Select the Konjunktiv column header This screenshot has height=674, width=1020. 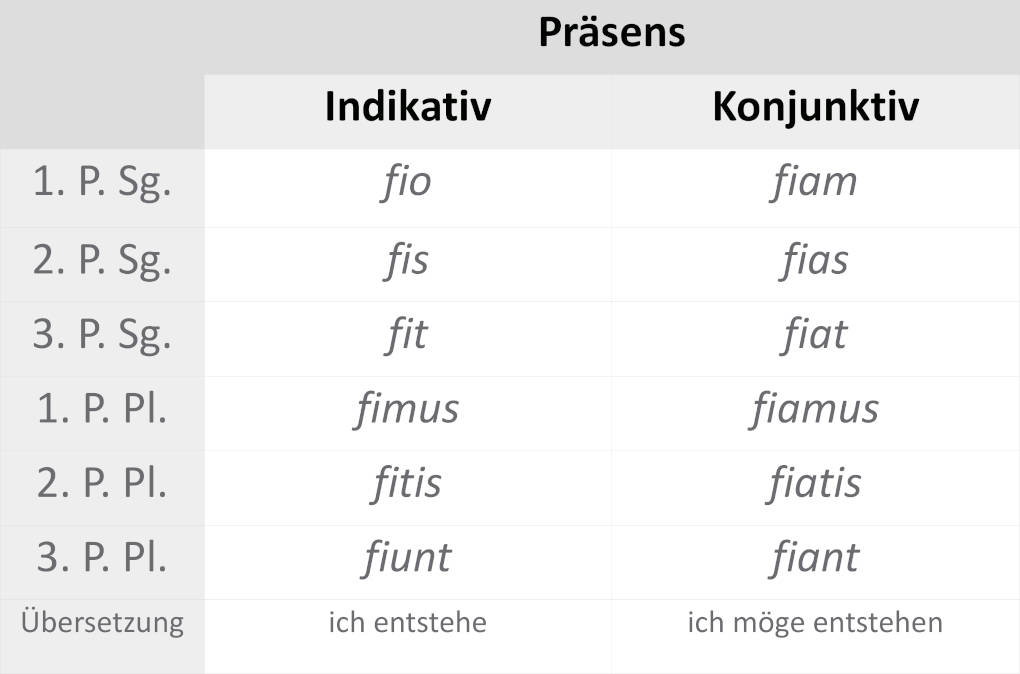815,107
